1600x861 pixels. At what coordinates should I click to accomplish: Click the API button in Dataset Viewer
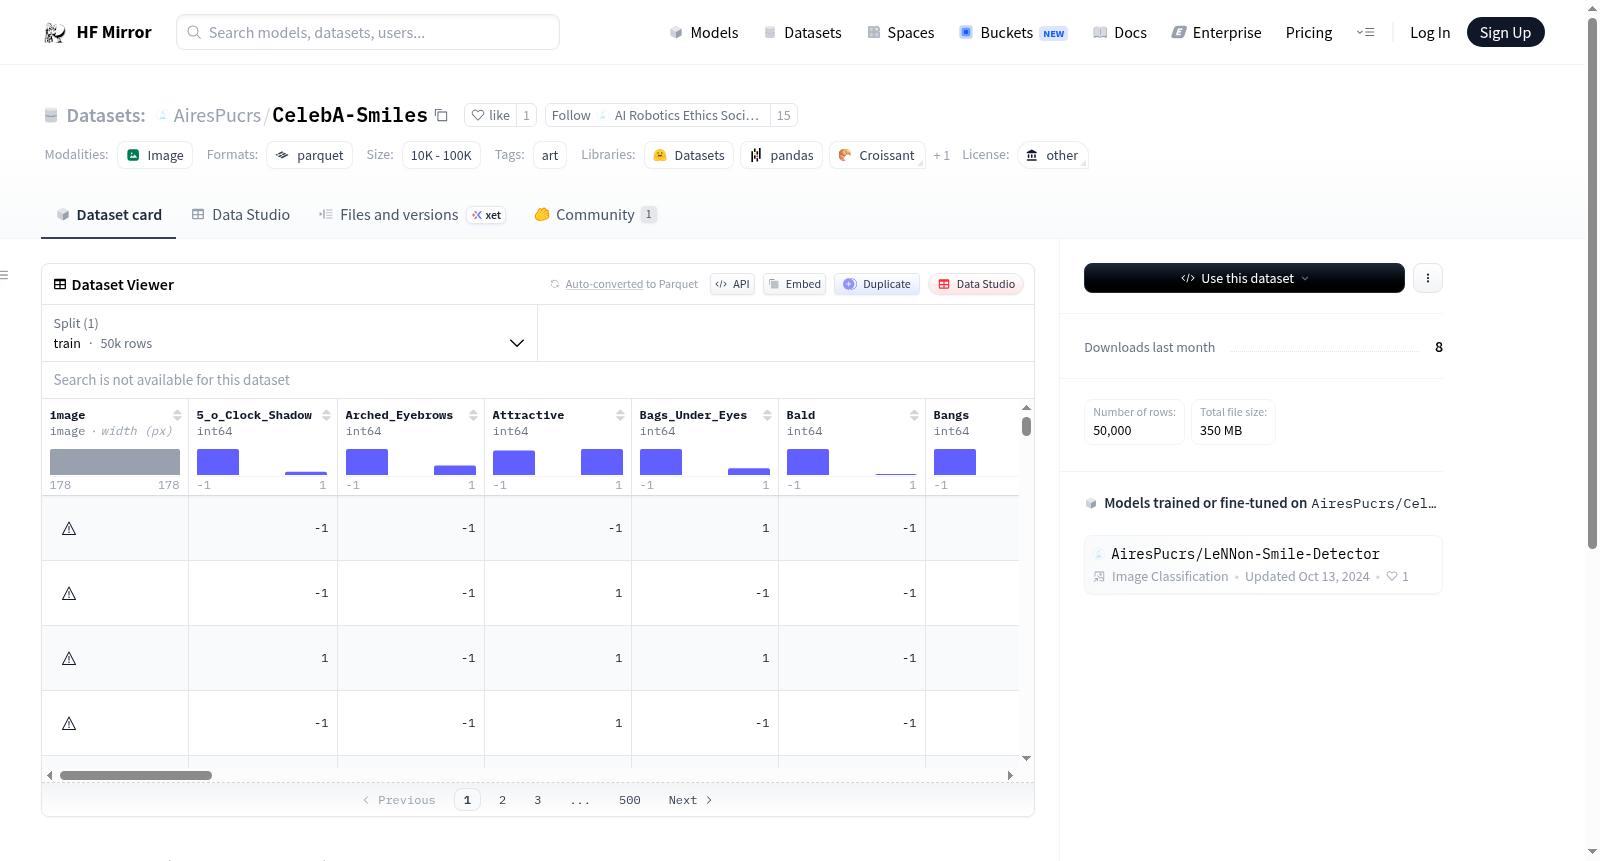click(732, 284)
